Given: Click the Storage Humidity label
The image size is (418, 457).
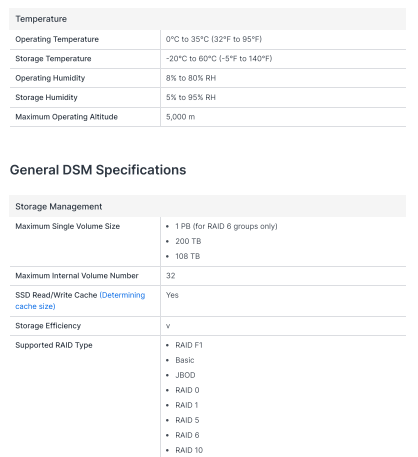Looking at the screenshot, I should point(46,97).
